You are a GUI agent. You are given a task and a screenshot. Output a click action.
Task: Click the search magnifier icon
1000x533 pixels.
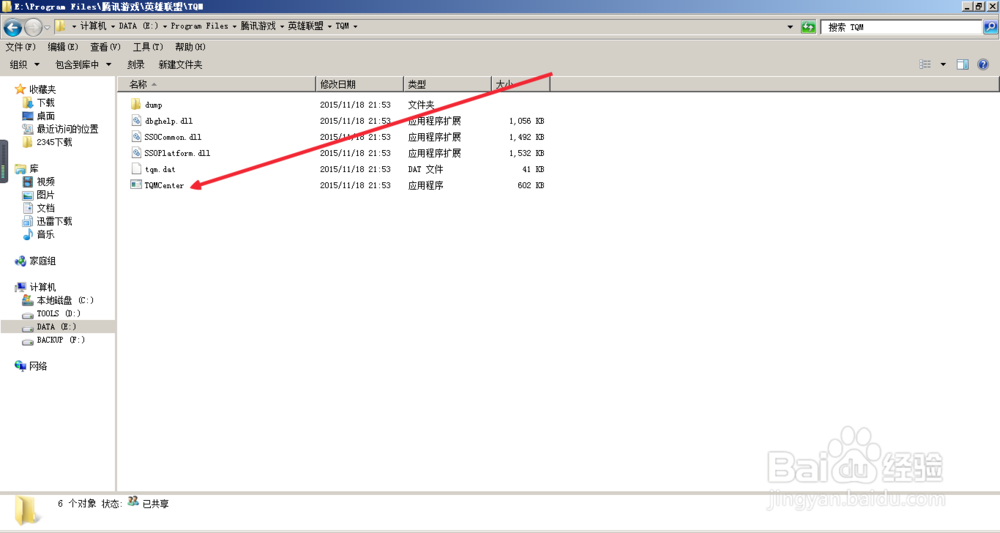990,27
